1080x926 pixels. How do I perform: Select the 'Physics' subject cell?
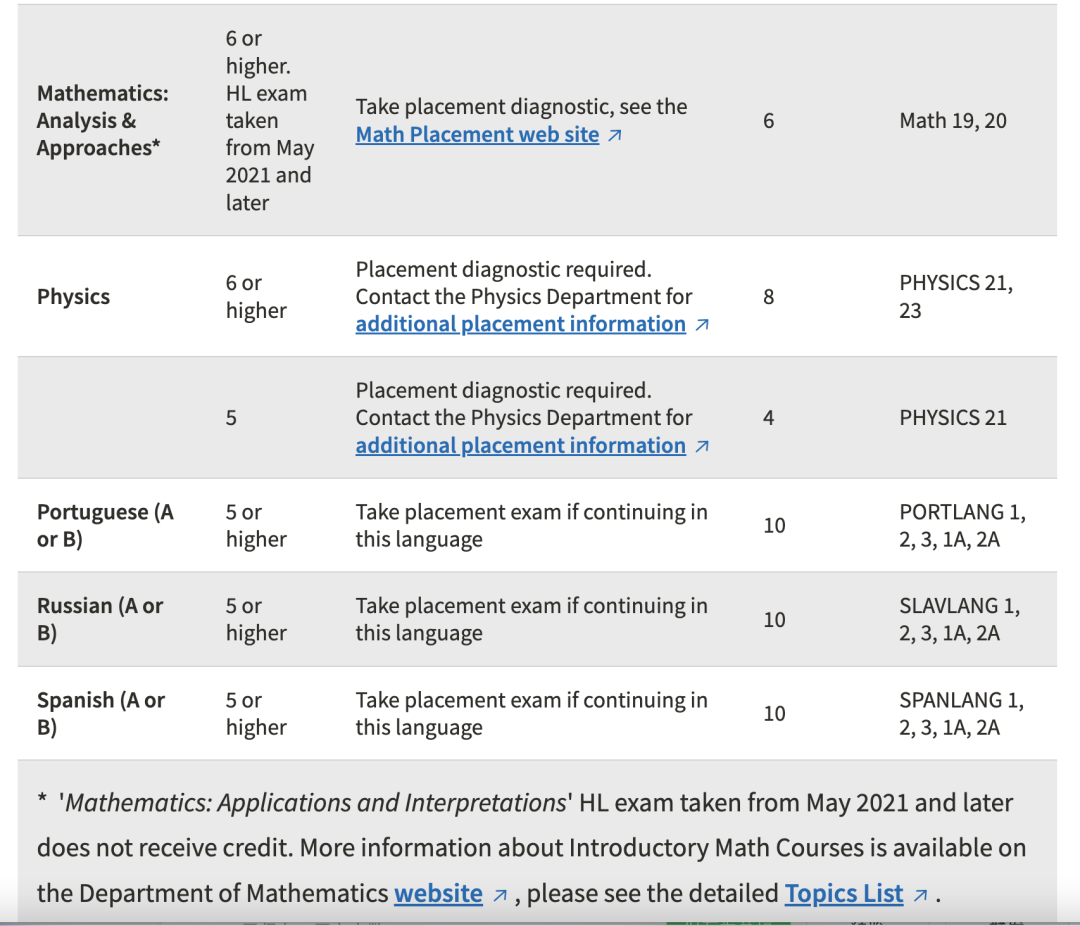[x=74, y=296]
